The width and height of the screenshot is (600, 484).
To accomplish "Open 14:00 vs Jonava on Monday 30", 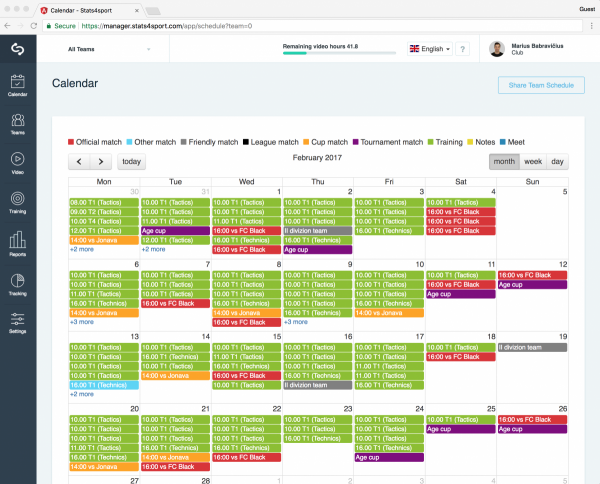I will click(x=104, y=240).
